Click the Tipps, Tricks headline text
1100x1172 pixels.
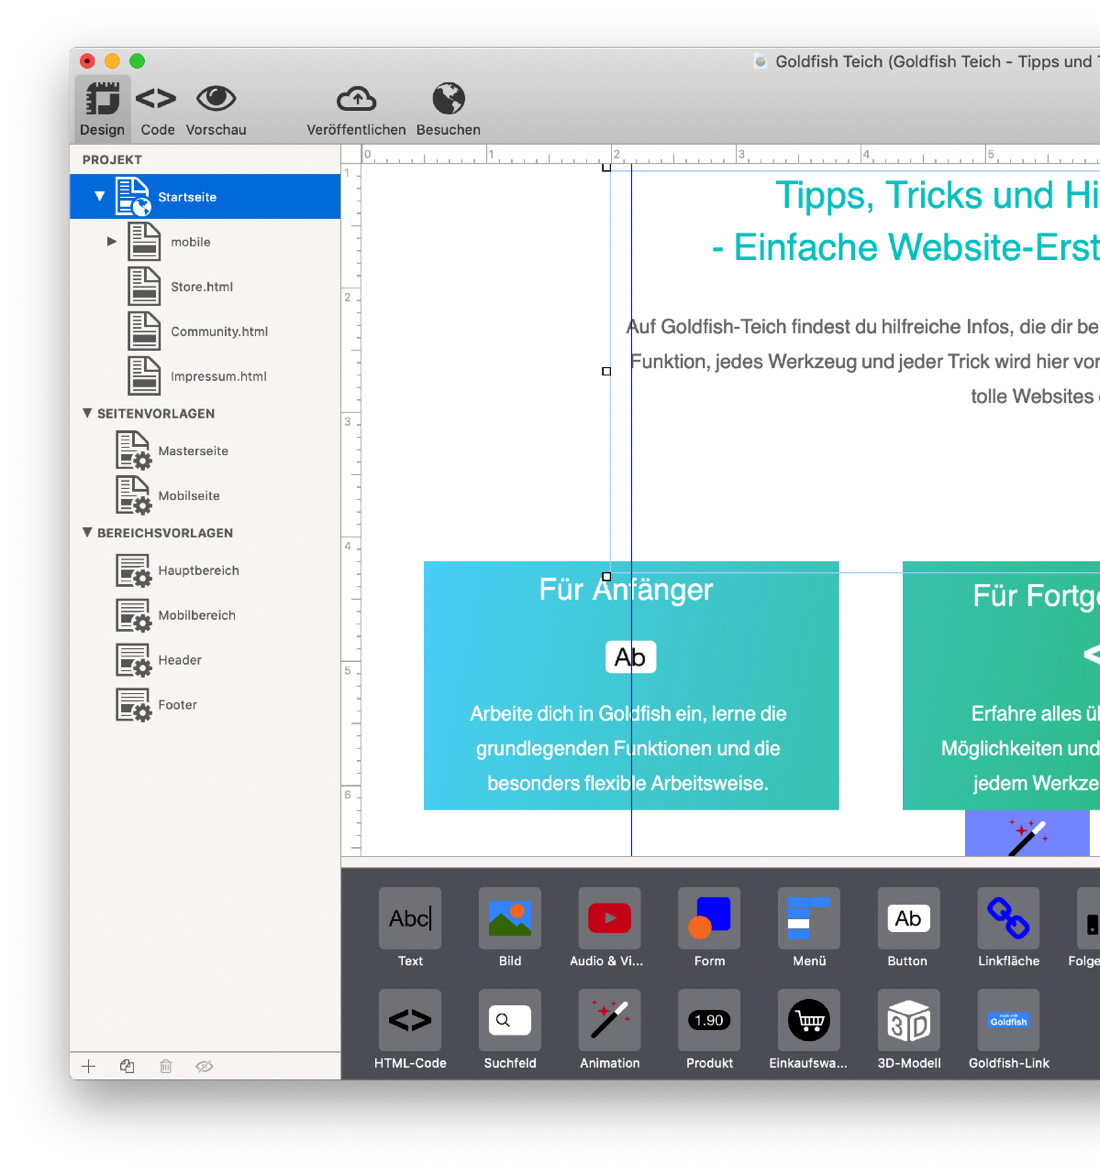936,195
